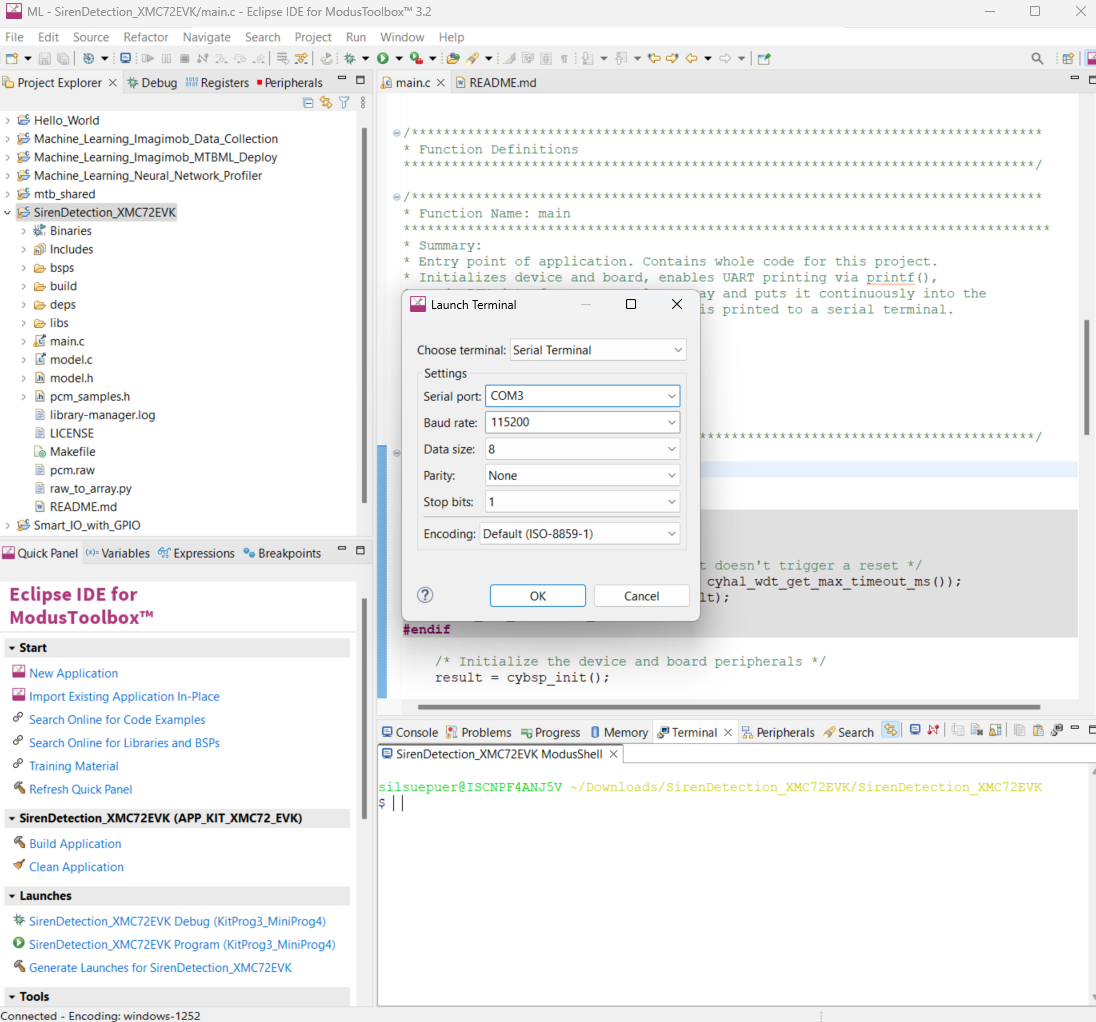Screen dimensions: 1096x1022
Task: Open the Baud rate dropdown
Action: [582, 423]
